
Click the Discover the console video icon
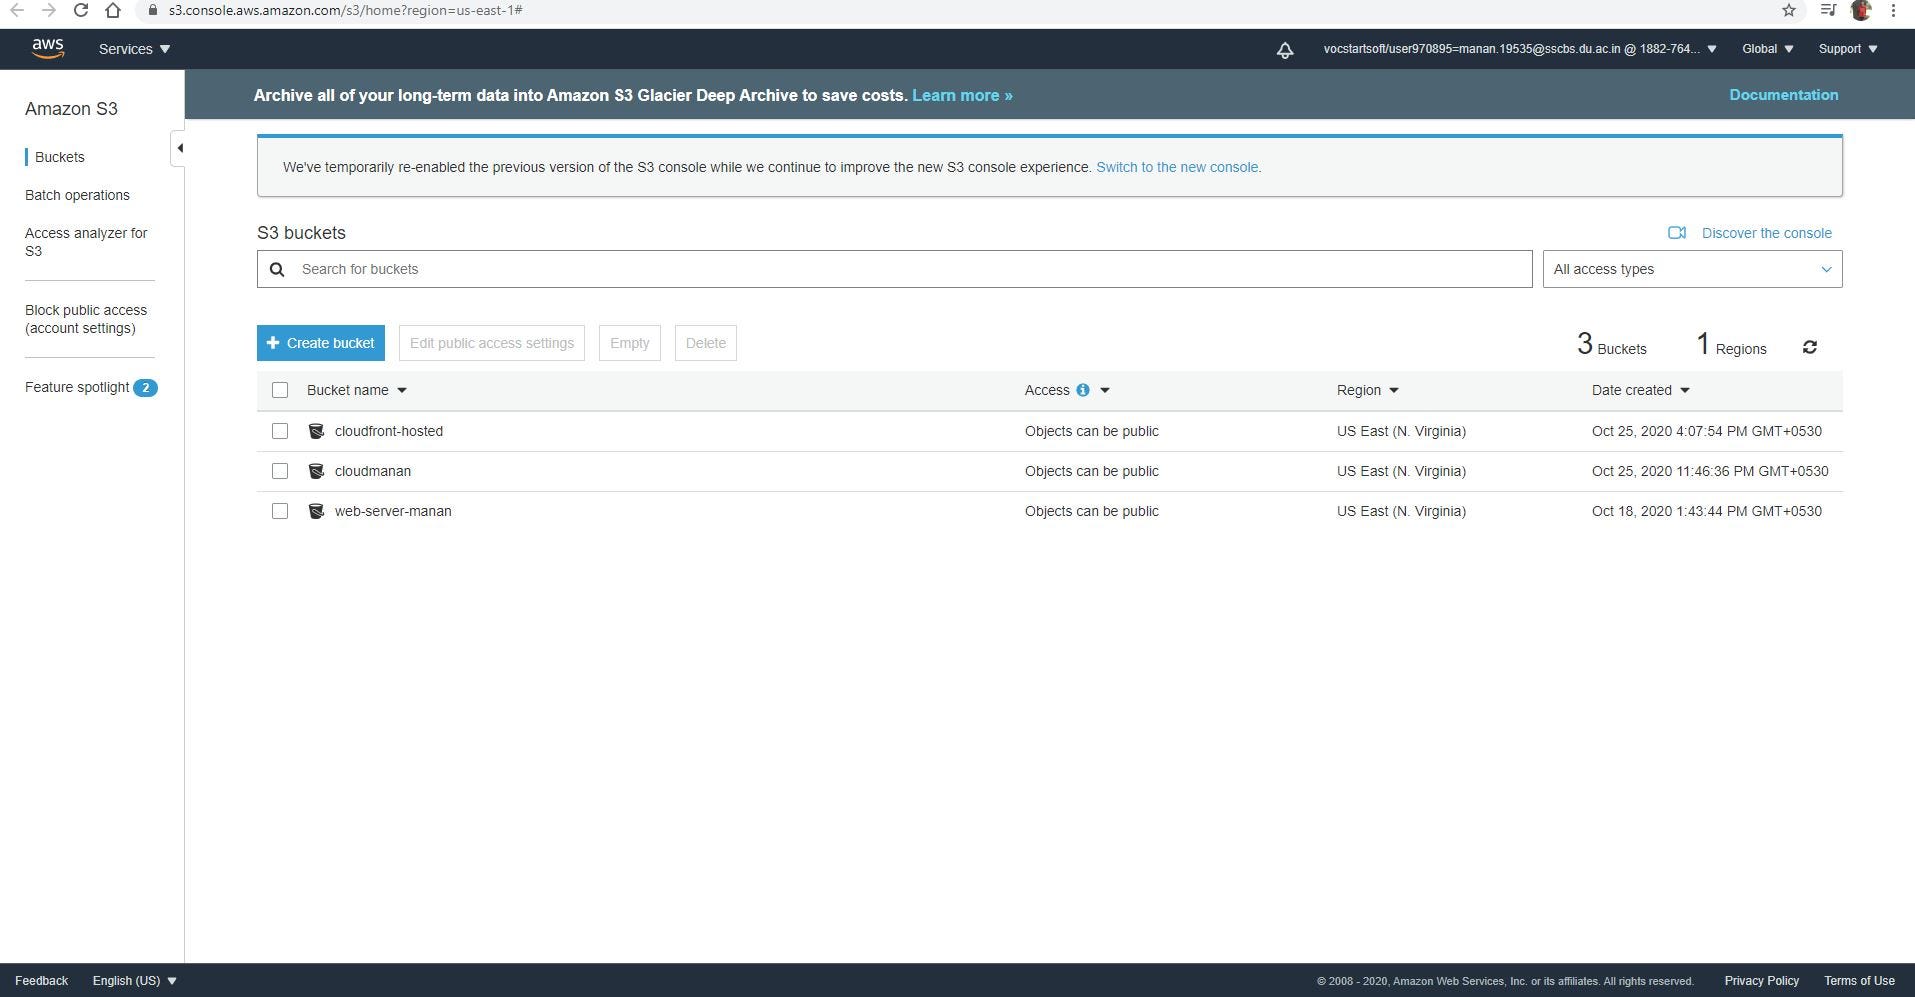pyautogui.click(x=1677, y=233)
